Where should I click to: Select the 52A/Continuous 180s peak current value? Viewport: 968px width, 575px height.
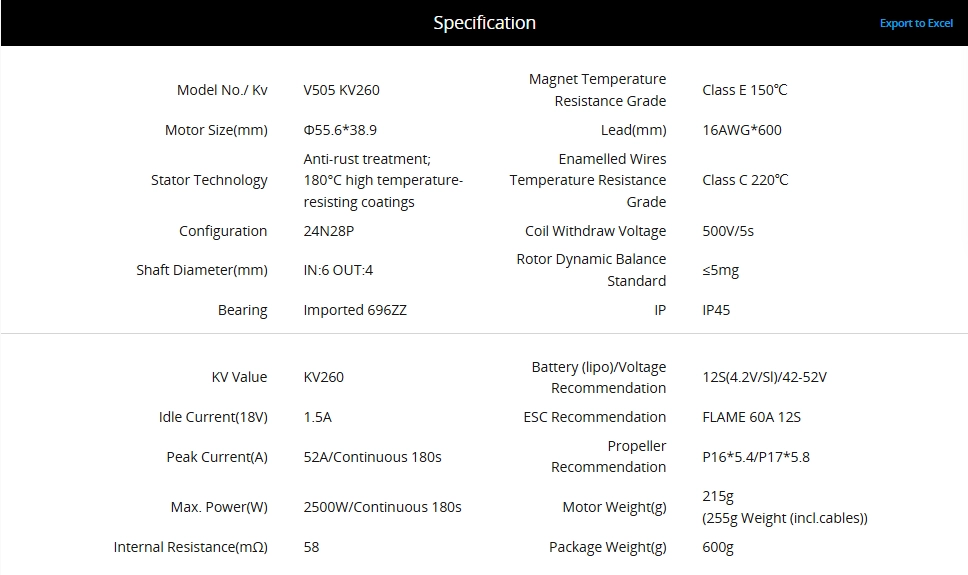click(x=372, y=457)
